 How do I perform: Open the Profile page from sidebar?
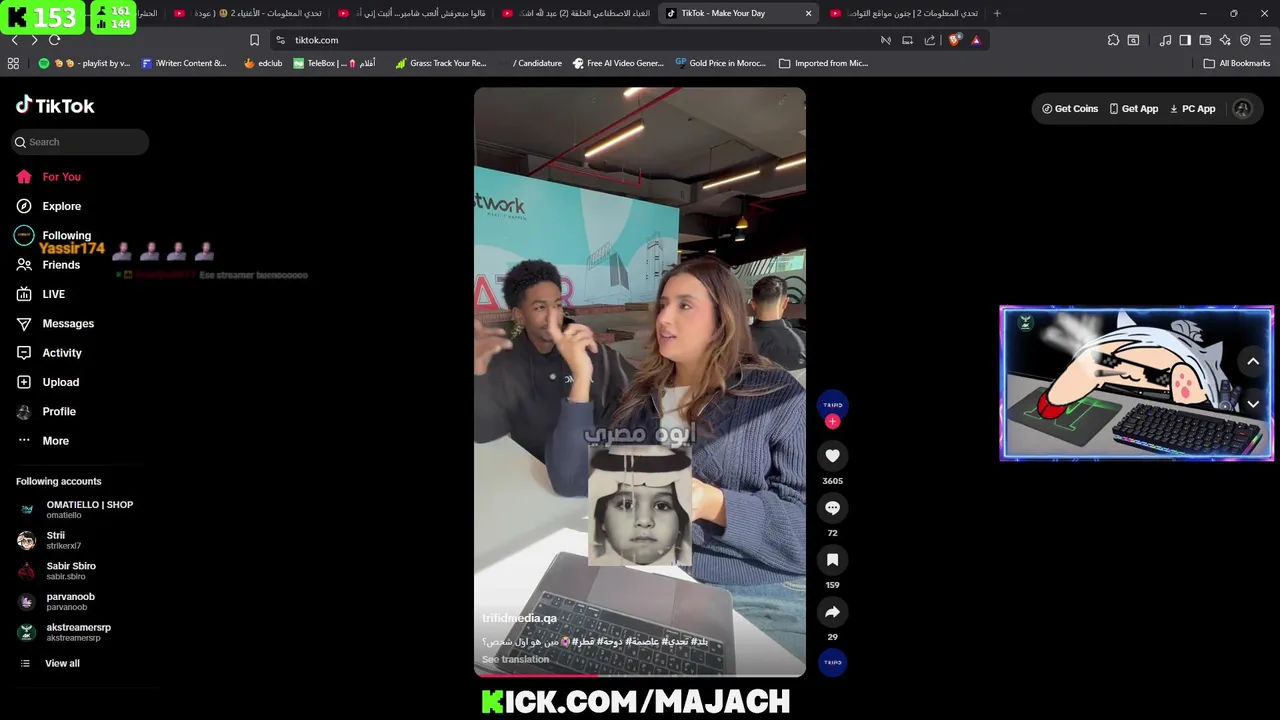point(47,412)
